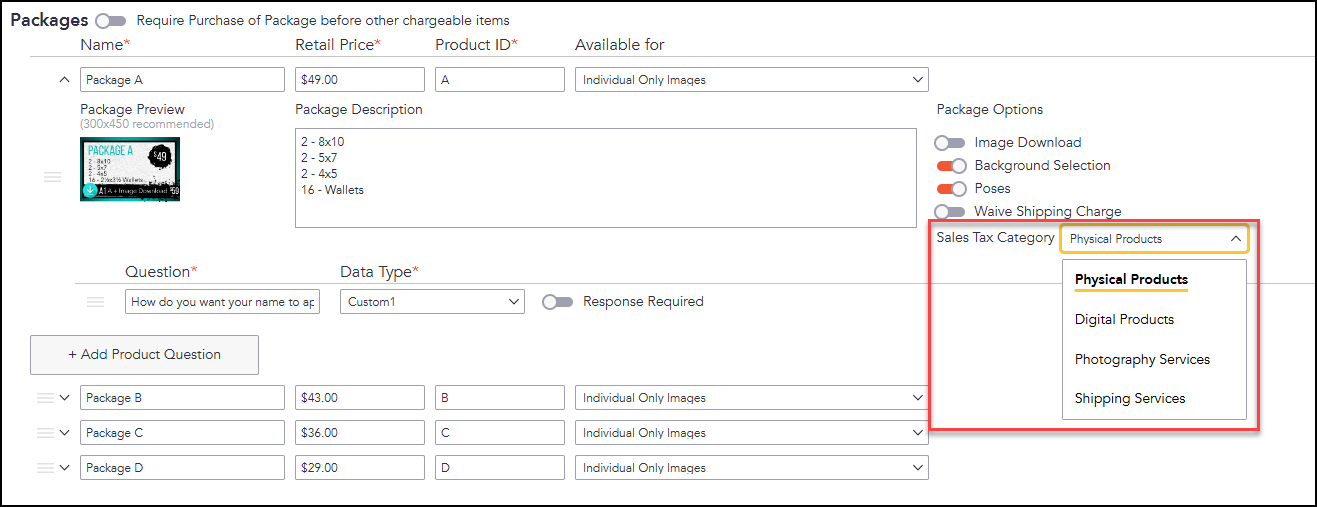Image resolution: width=1317 pixels, height=507 pixels.
Task: Toggle Require Purchase of Package switch
Action: [x=112, y=21]
